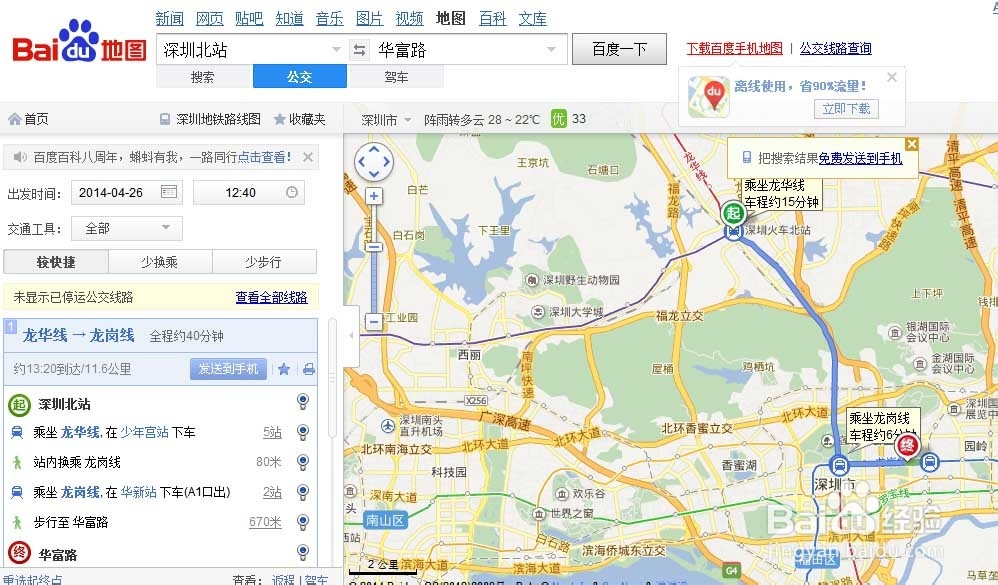Open the calendar icon beside 2014-04-26
This screenshot has height=585, width=998.
coord(170,192)
